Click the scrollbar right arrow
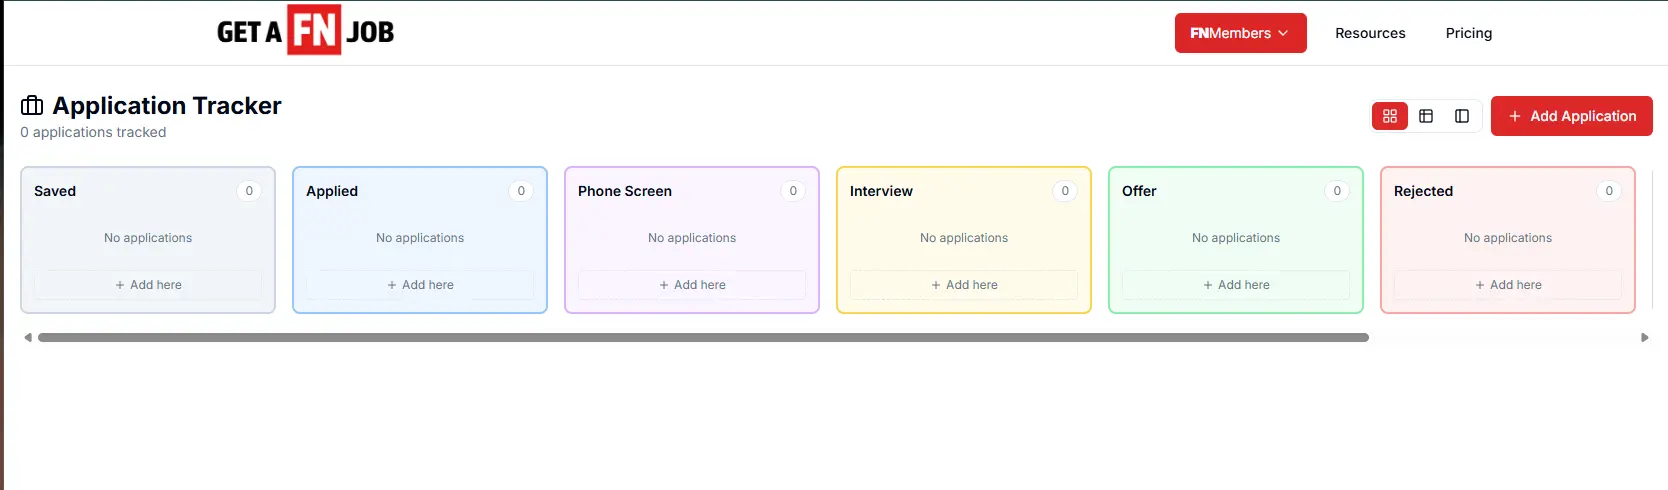 point(1644,338)
